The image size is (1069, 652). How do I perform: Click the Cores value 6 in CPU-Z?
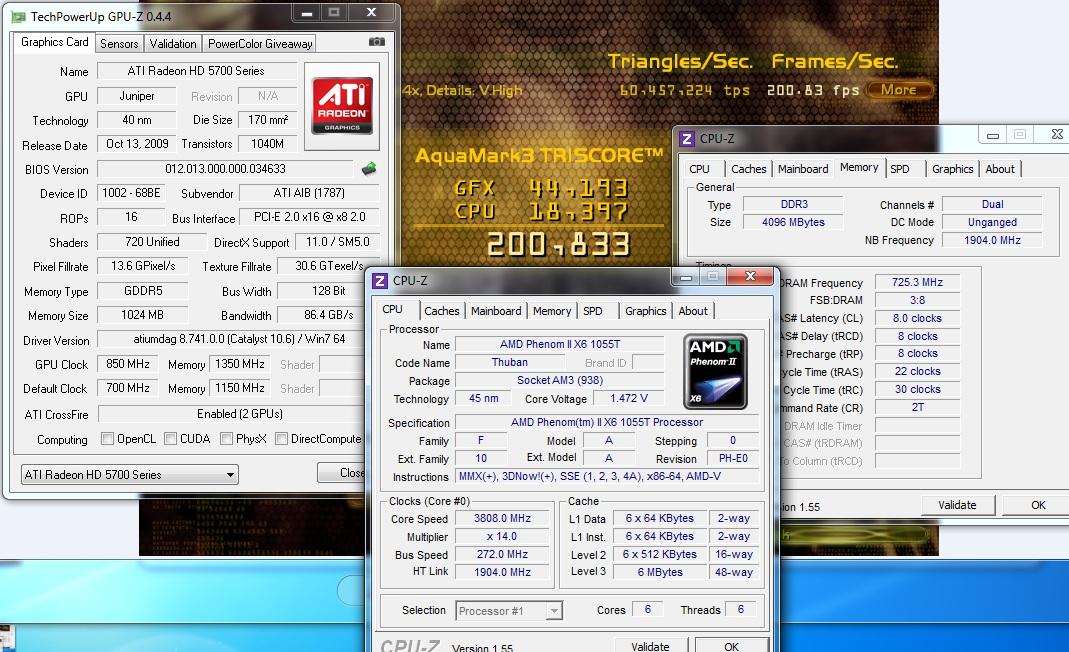click(x=648, y=610)
